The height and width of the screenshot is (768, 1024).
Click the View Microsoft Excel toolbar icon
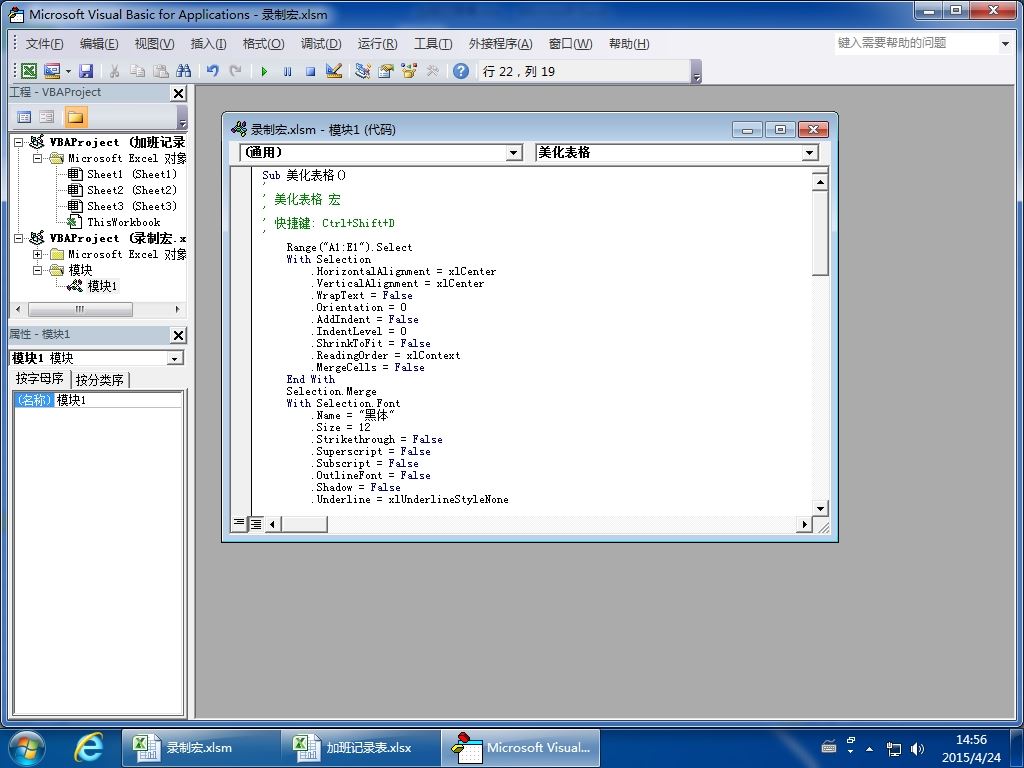(x=29, y=71)
